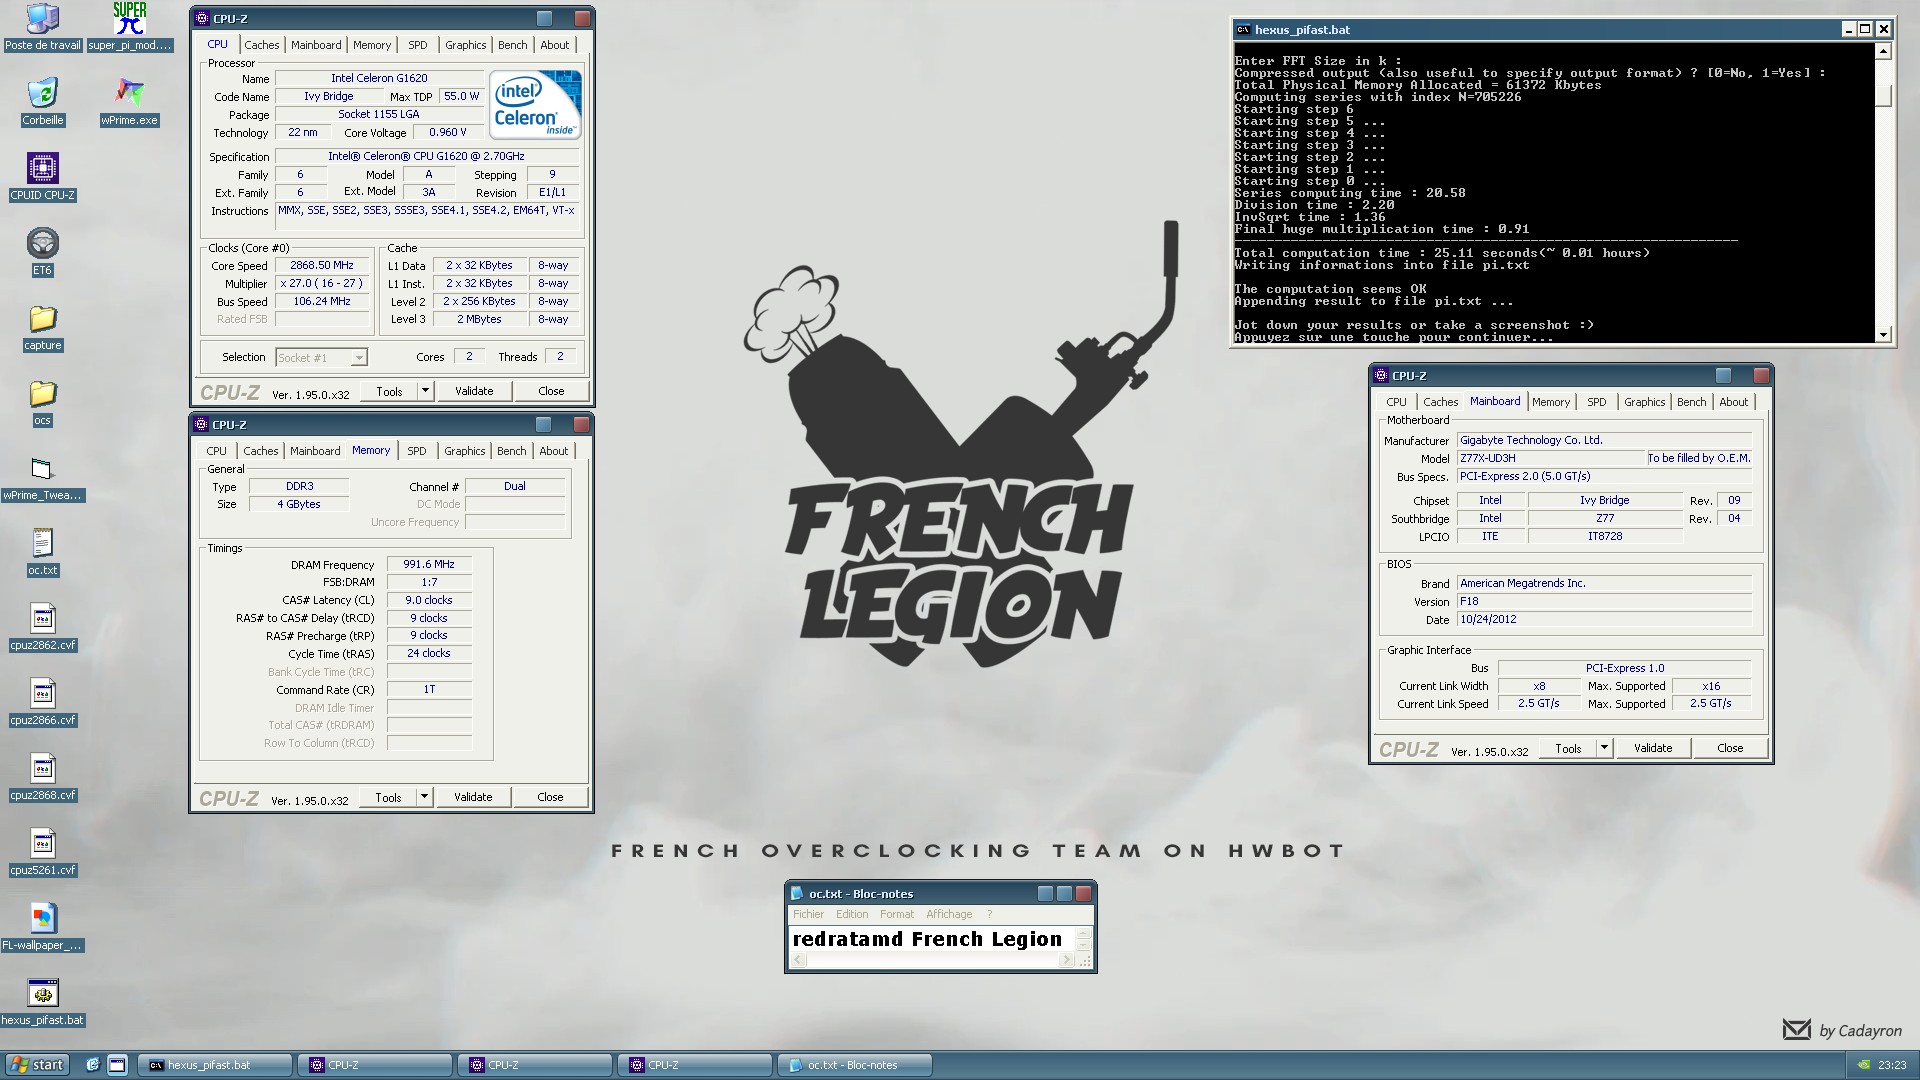
Task: Click the hexus_pifast.bat console title bar icon
Action: (1243, 30)
